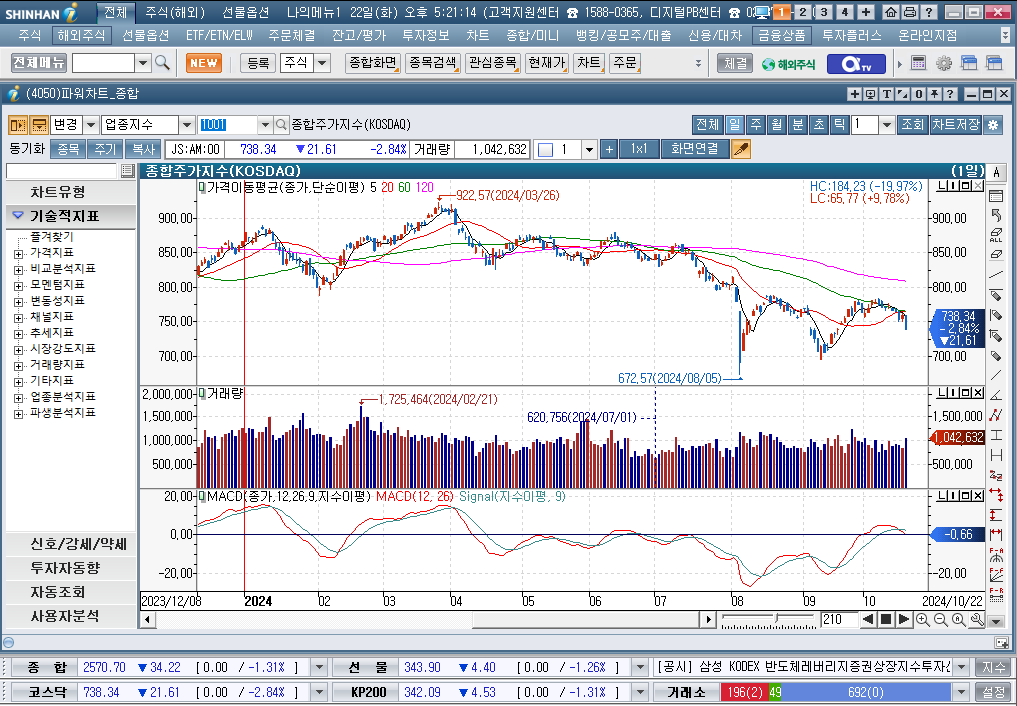Adjust the chart bar-count slider
The image size is (1017, 706).
click(778, 619)
